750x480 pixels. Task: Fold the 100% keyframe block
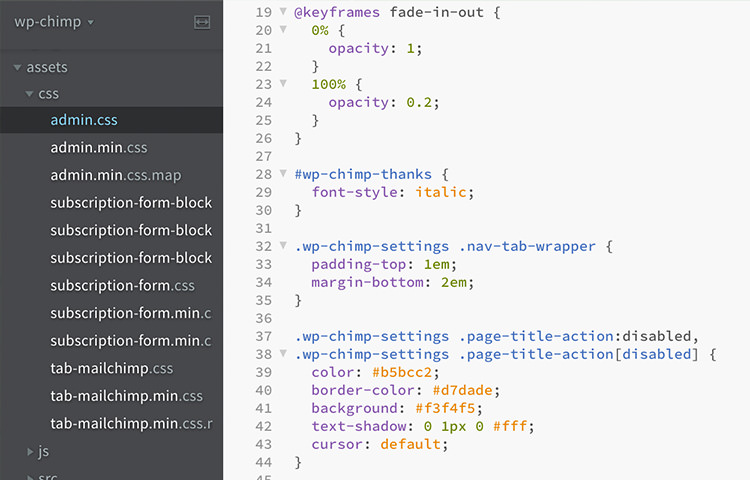tap(284, 85)
